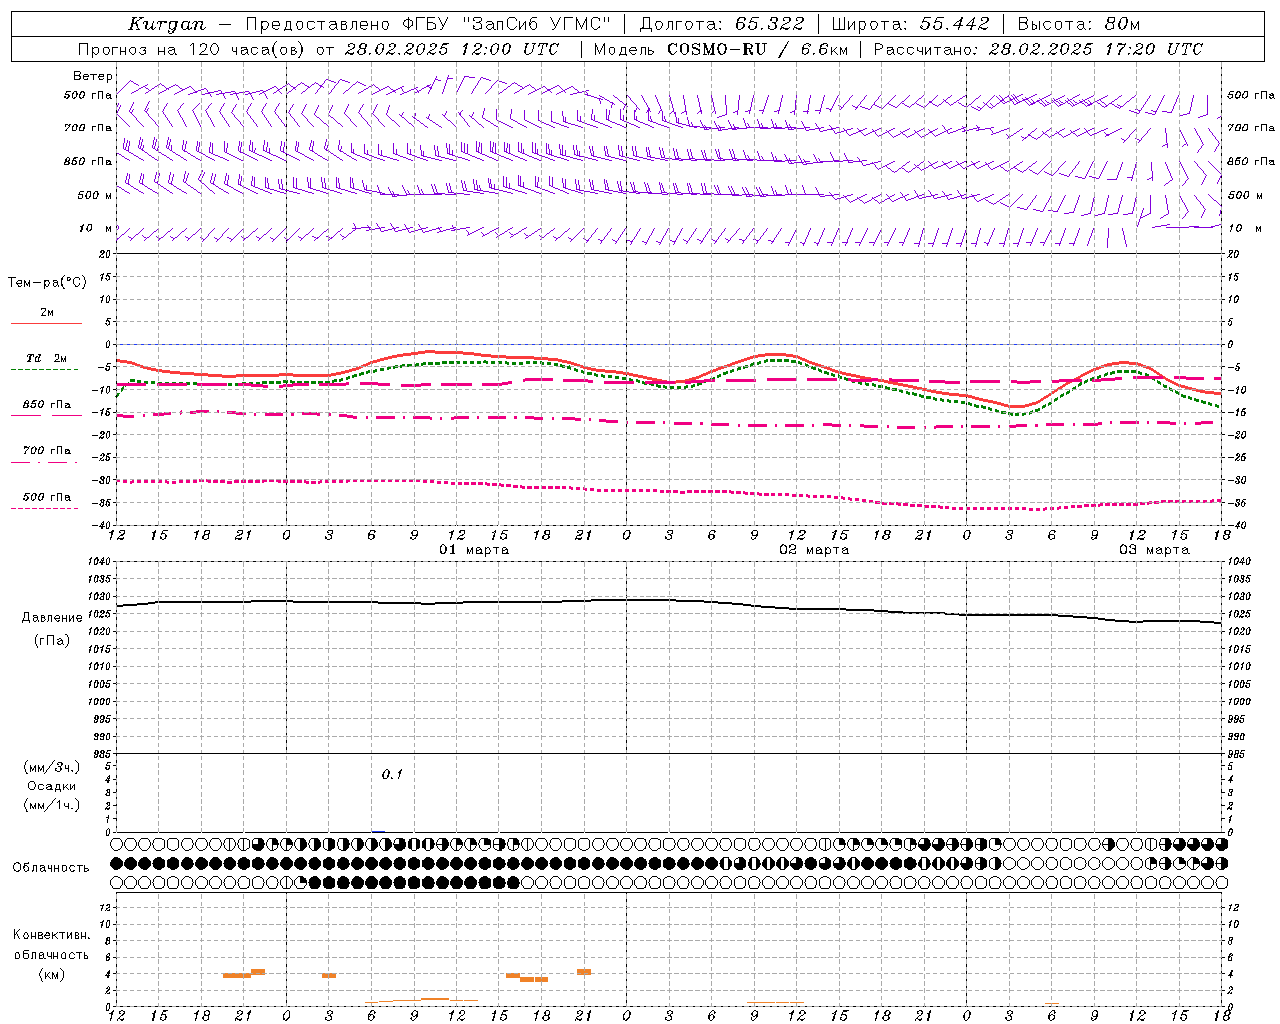Click the "10 м" wind level label on left
Viewport: 1280px width, 1024px height.
(x=96, y=229)
